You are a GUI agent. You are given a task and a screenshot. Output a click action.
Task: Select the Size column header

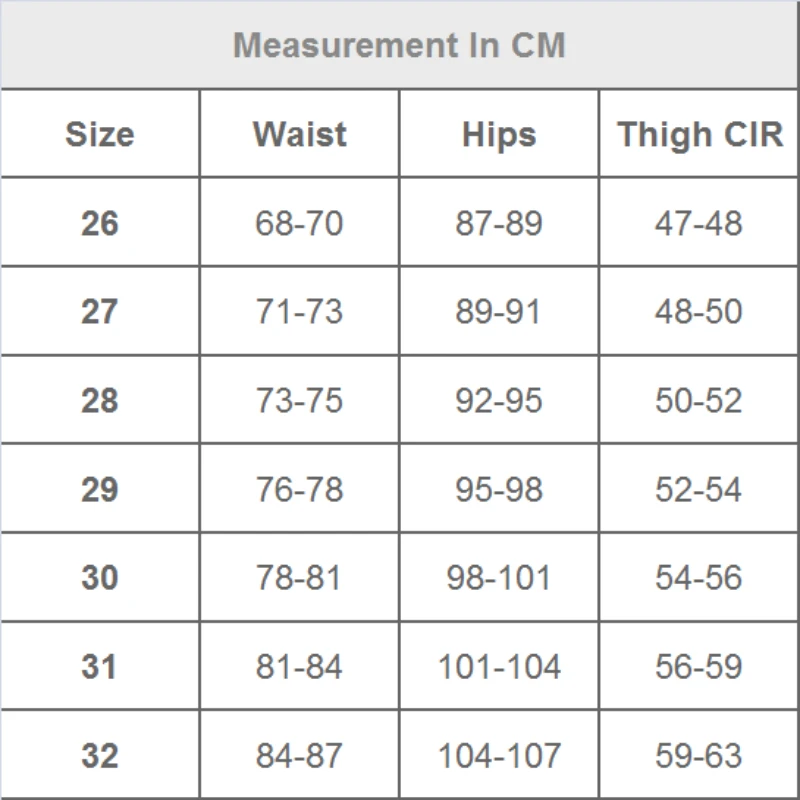tap(100, 134)
